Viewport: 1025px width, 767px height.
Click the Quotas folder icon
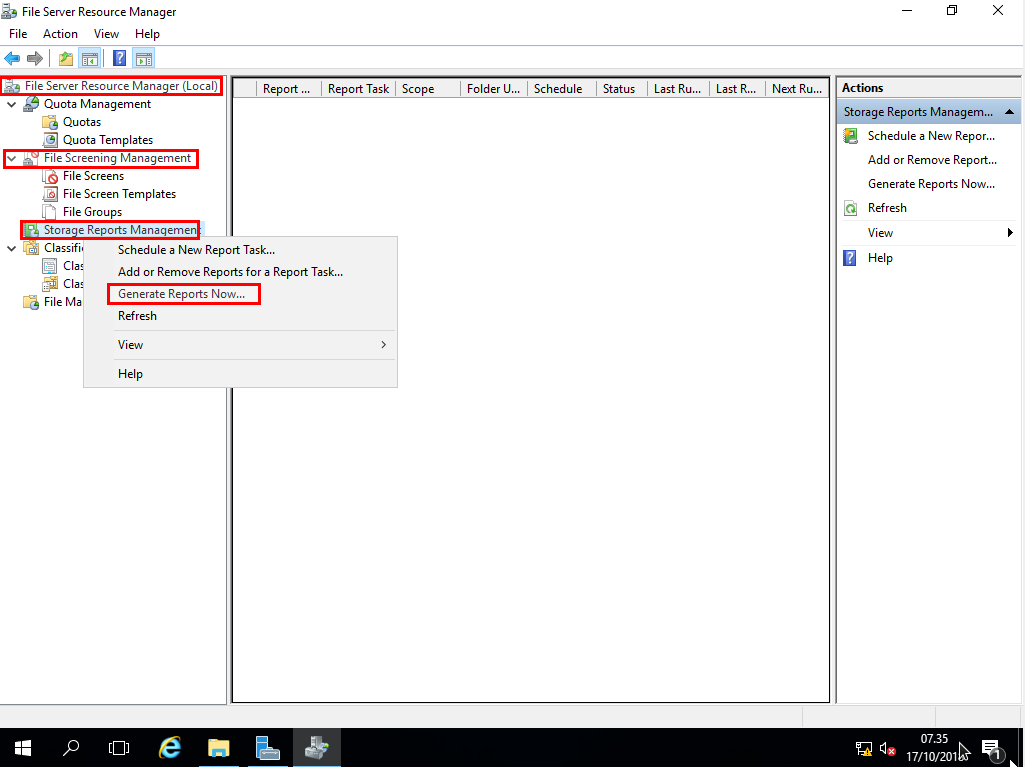(x=50, y=122)
